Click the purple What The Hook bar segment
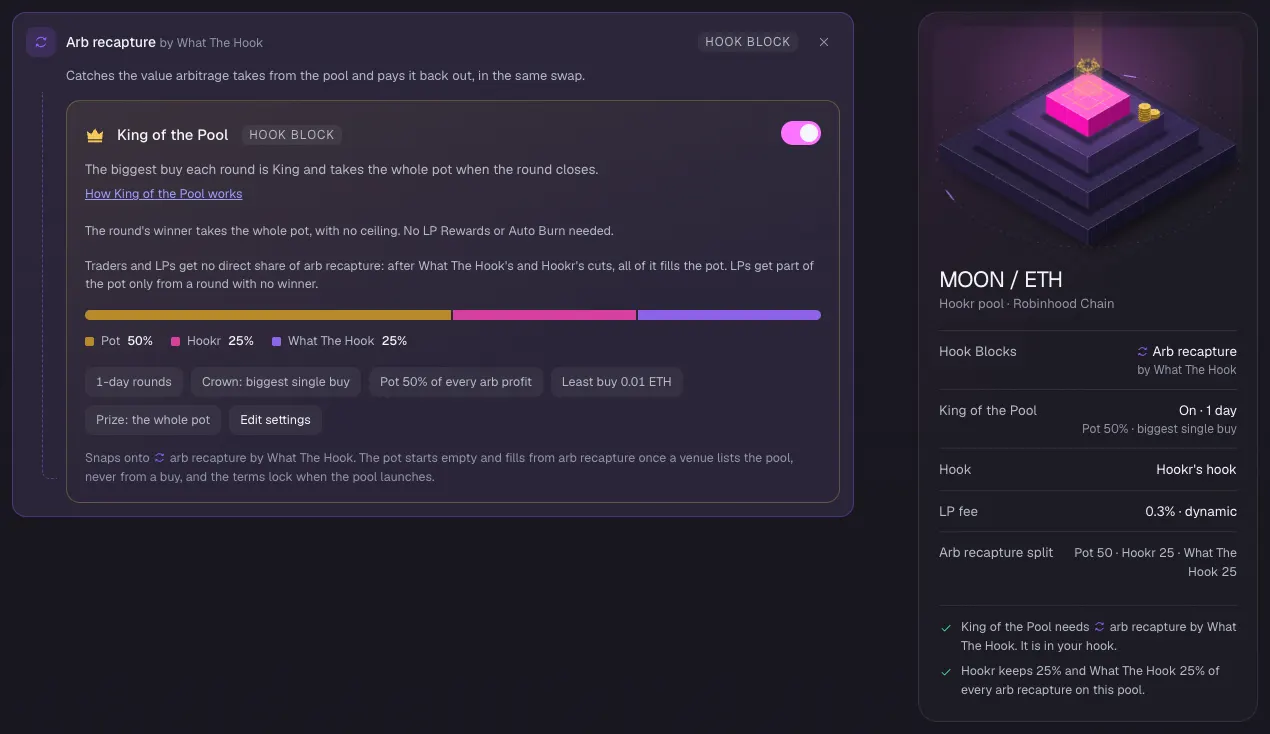 (x=729, y=315)
